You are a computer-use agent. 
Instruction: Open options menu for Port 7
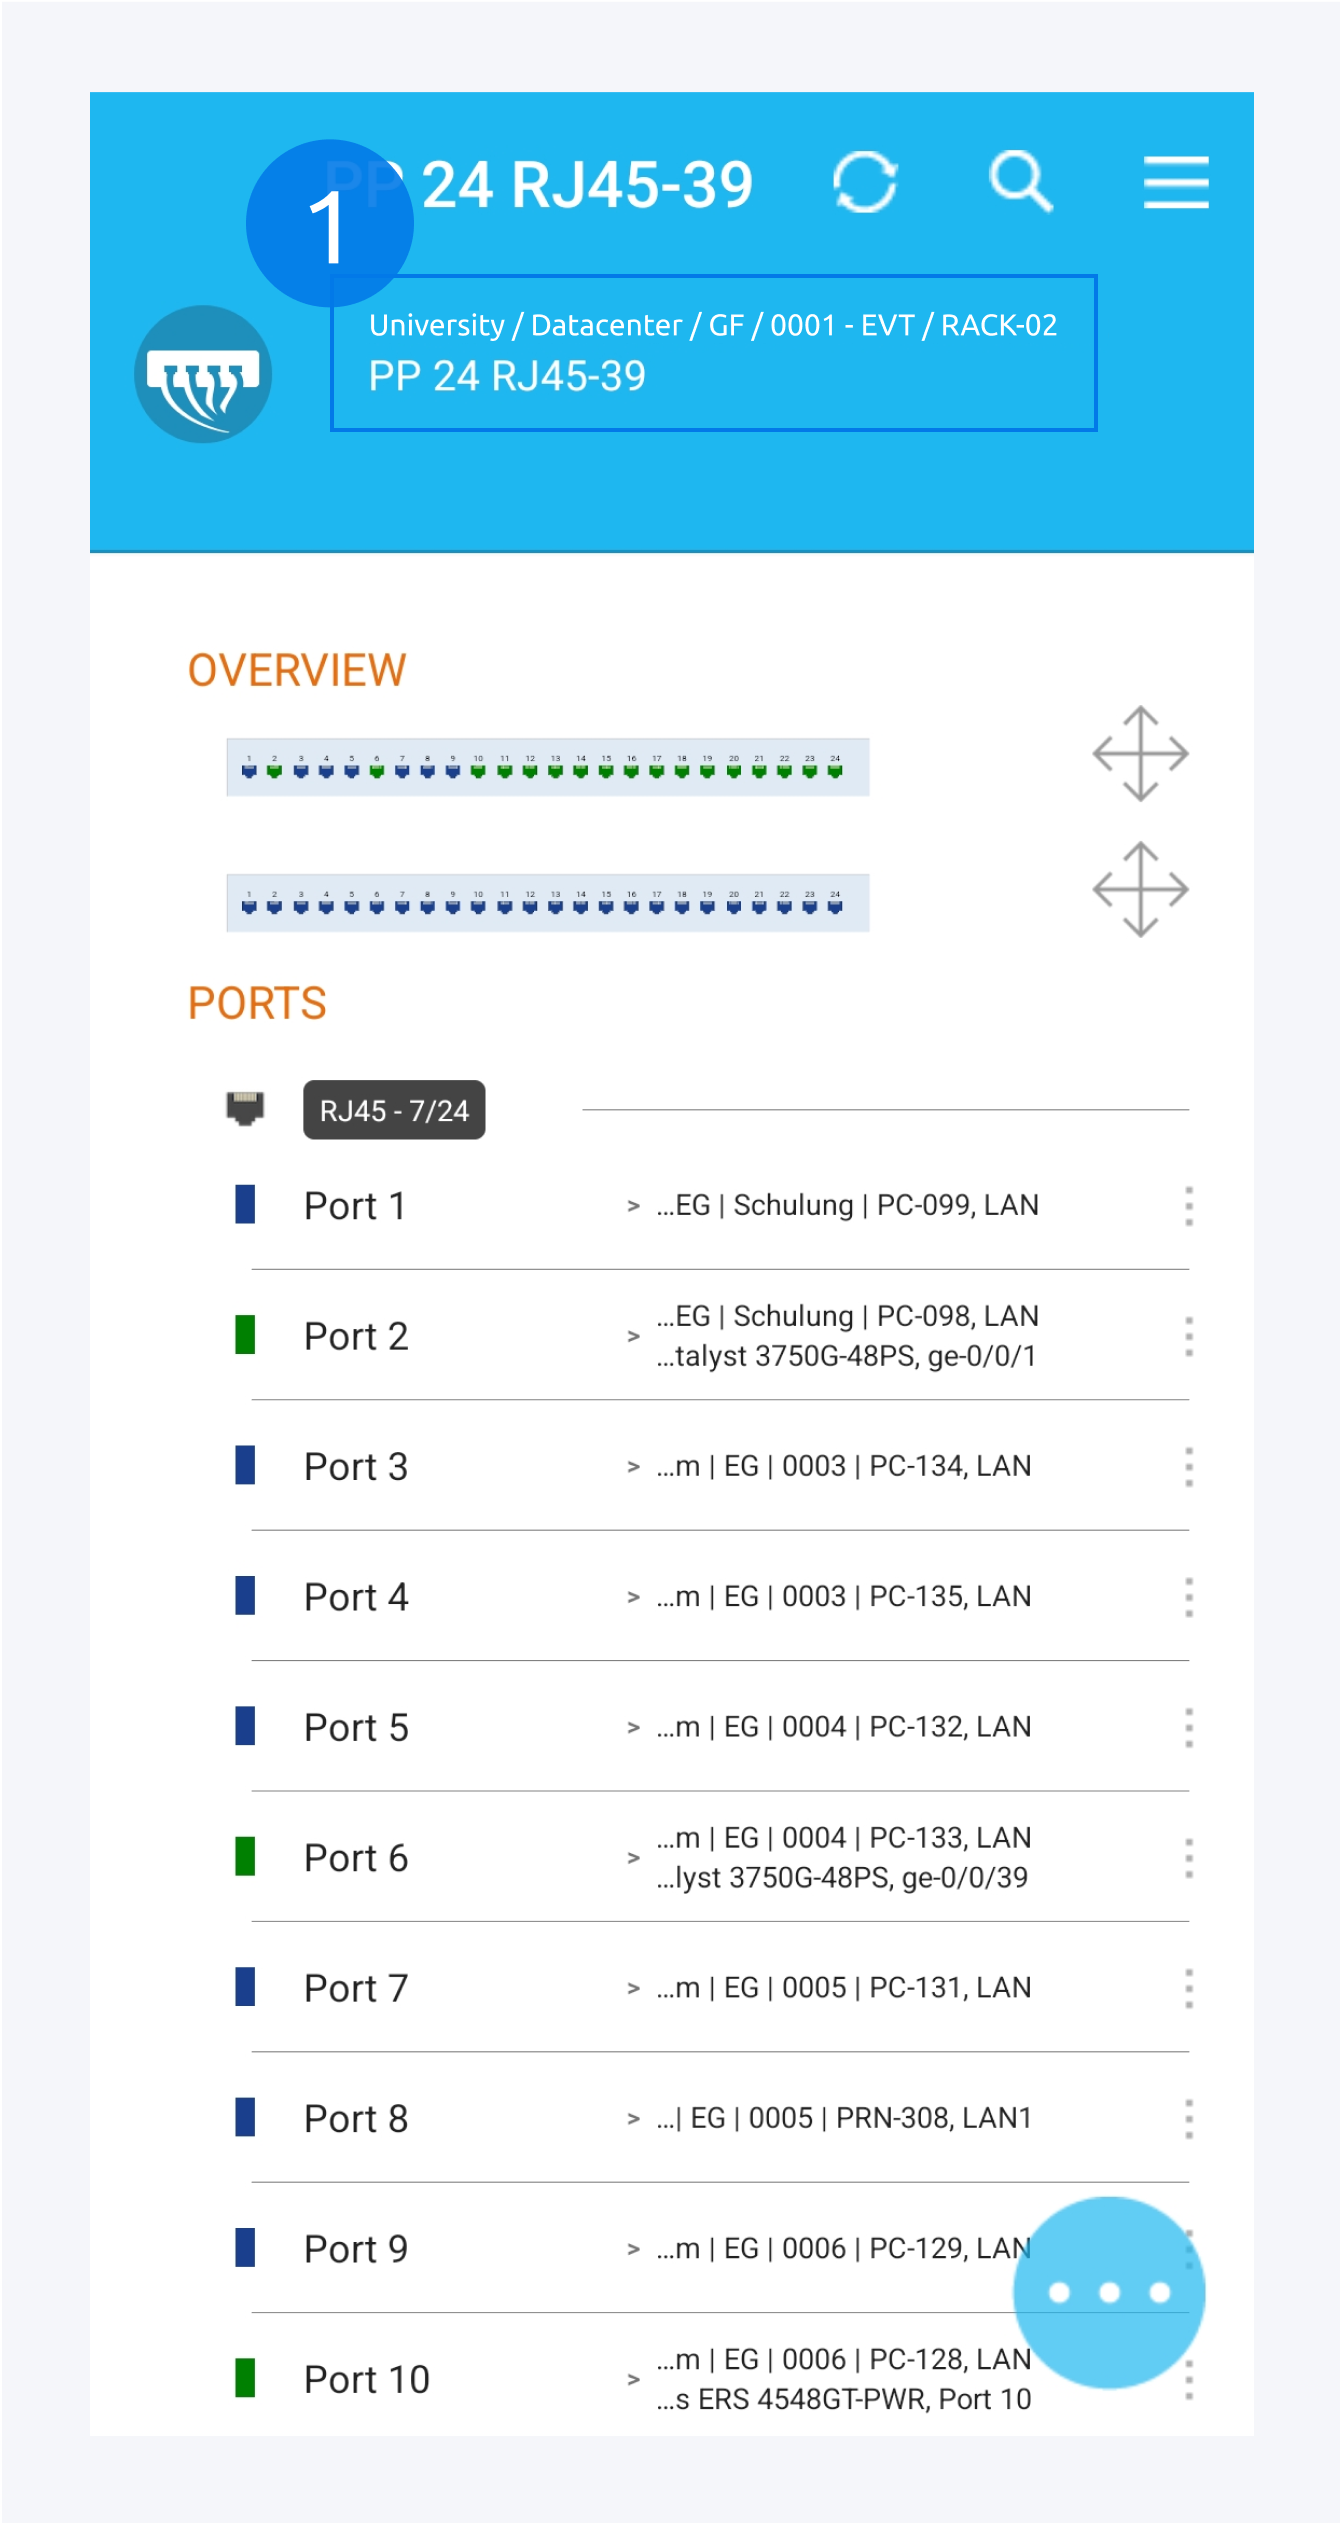point(1188,1988)
